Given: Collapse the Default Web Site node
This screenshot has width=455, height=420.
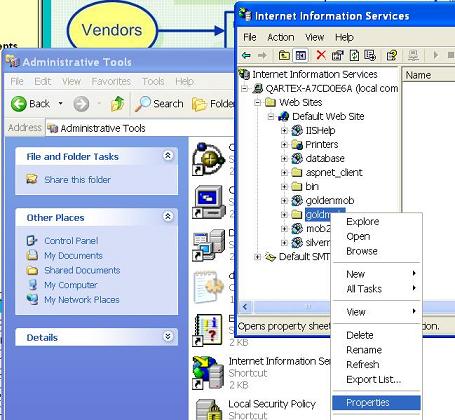Looking at the screenshot, I should pos(271,116).
